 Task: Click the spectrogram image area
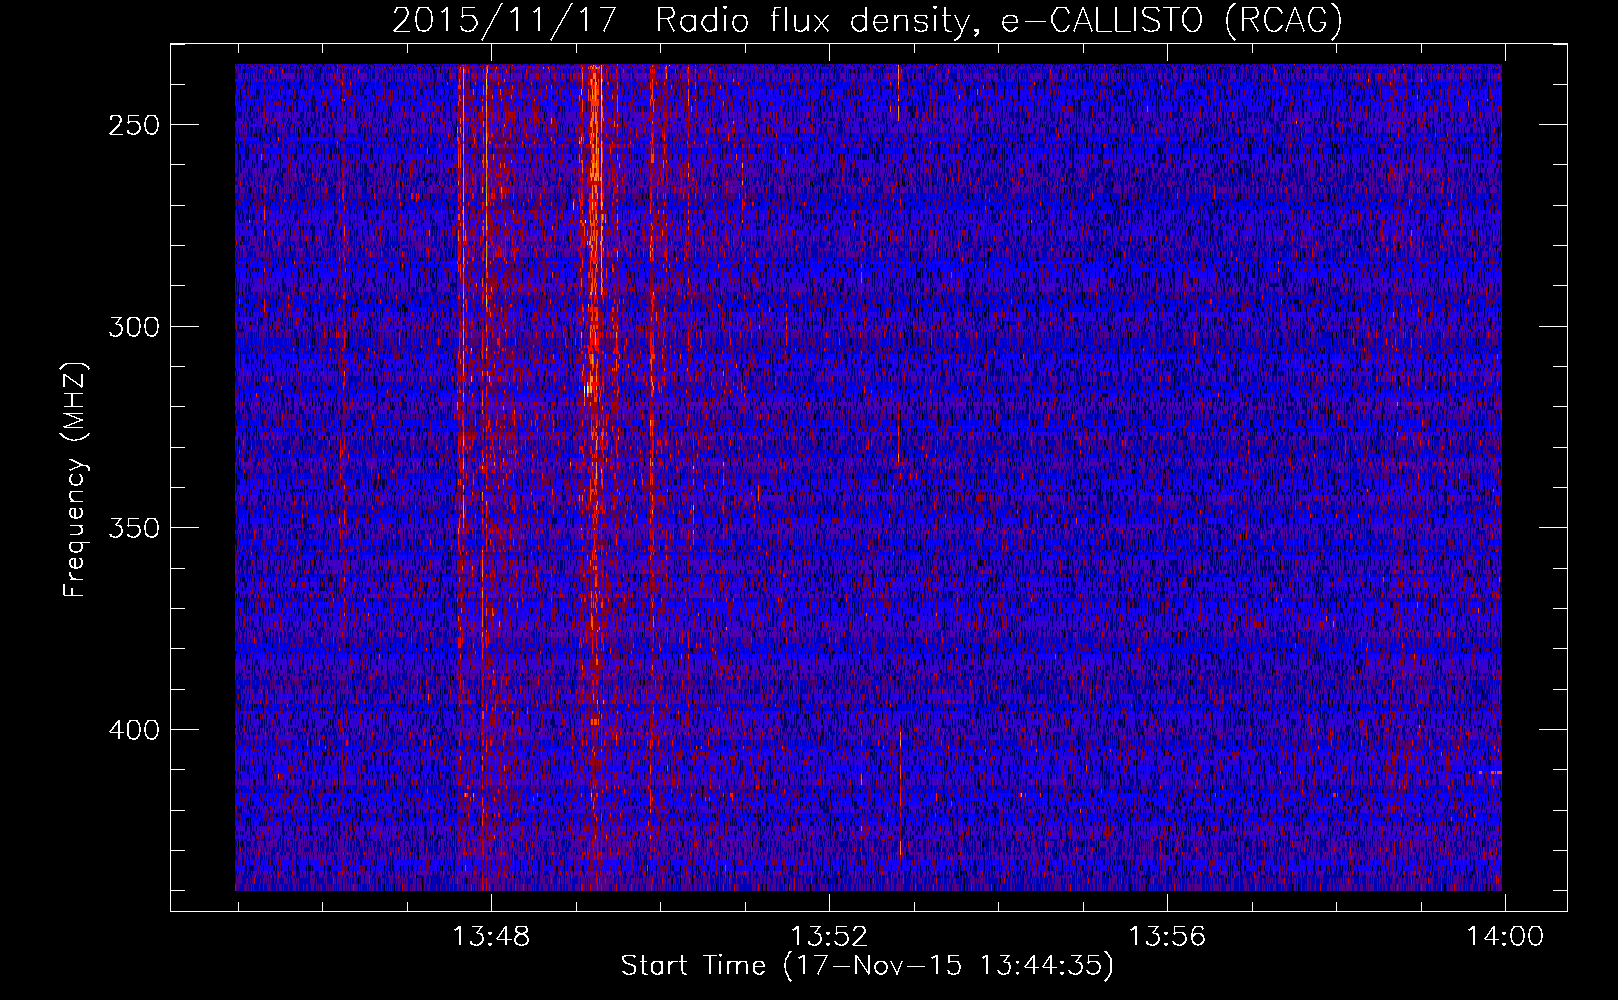point(868,477)
